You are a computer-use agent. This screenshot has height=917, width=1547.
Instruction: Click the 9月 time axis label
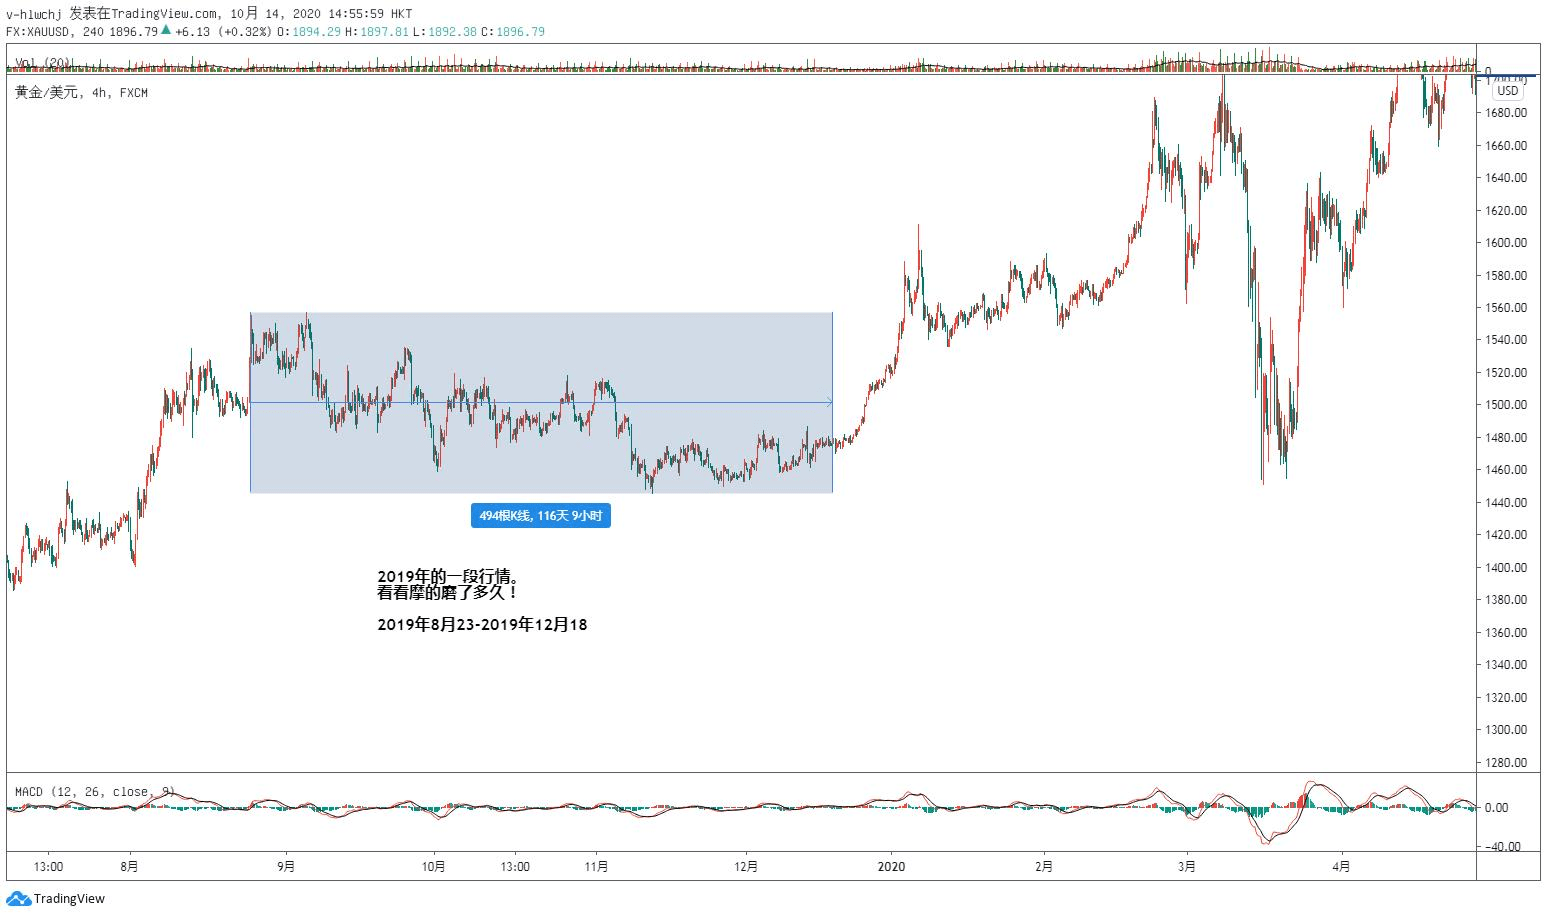pos(286,867)
